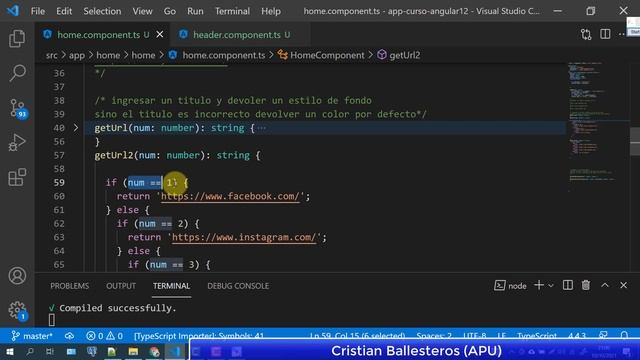The height and width of the screenshot is (360, 640).
Task: Open Source Control view with 93 badge
Action: (x=18, y=109)
